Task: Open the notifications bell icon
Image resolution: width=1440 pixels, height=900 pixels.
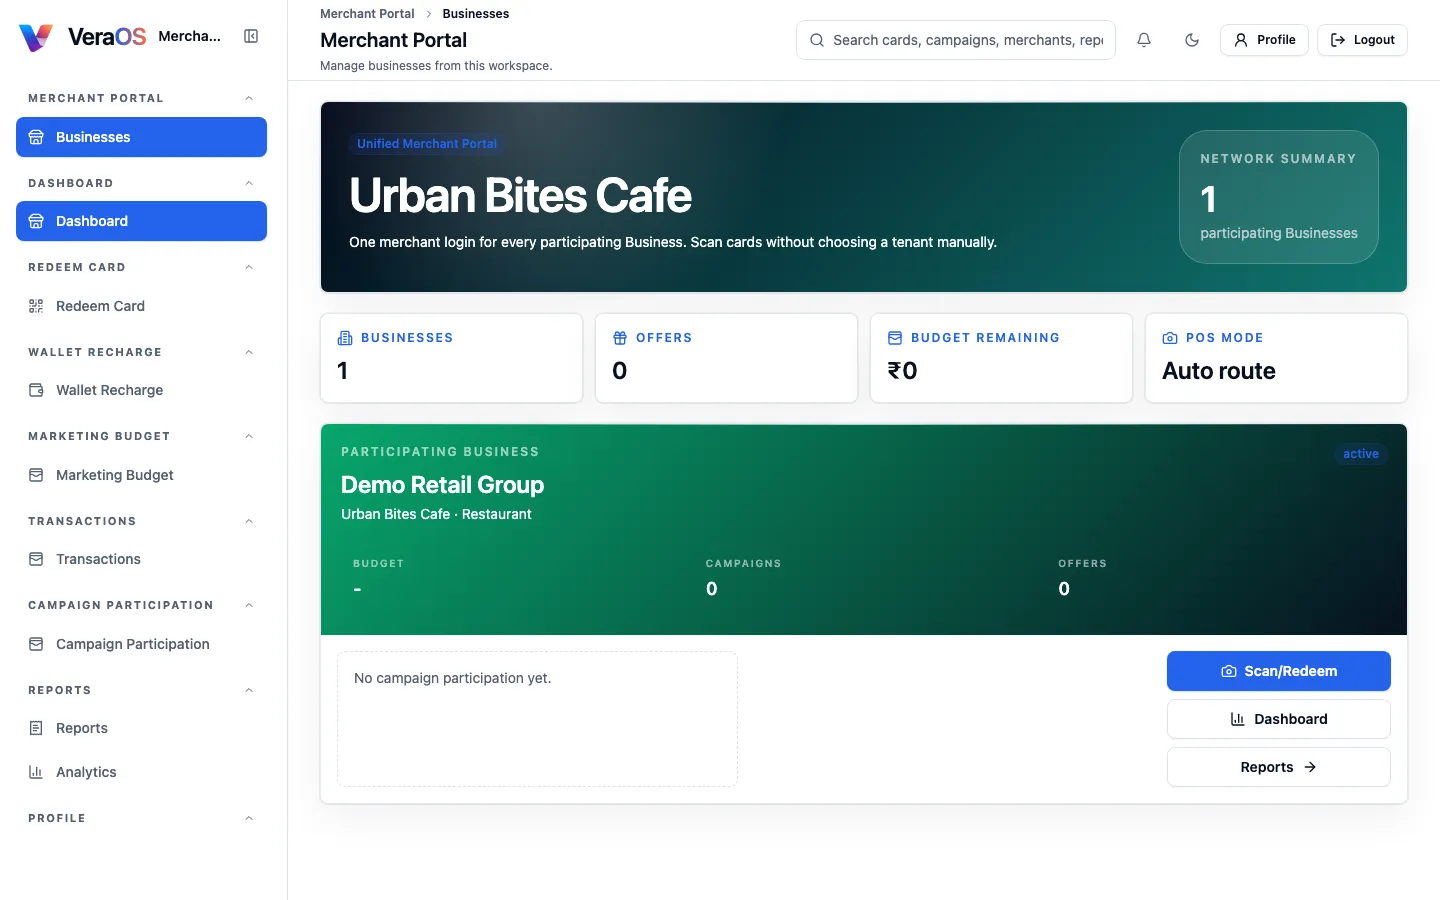Action: pos(1144,40)
